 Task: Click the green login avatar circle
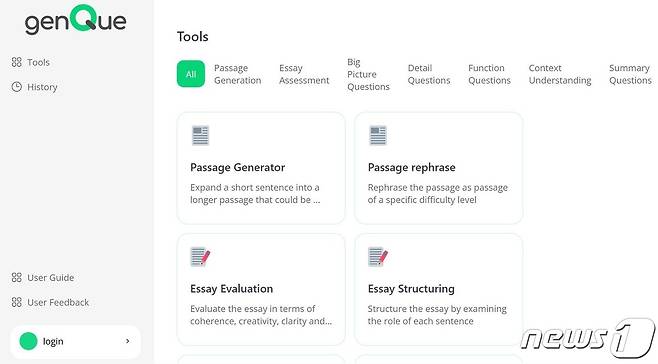coord(29,341)
